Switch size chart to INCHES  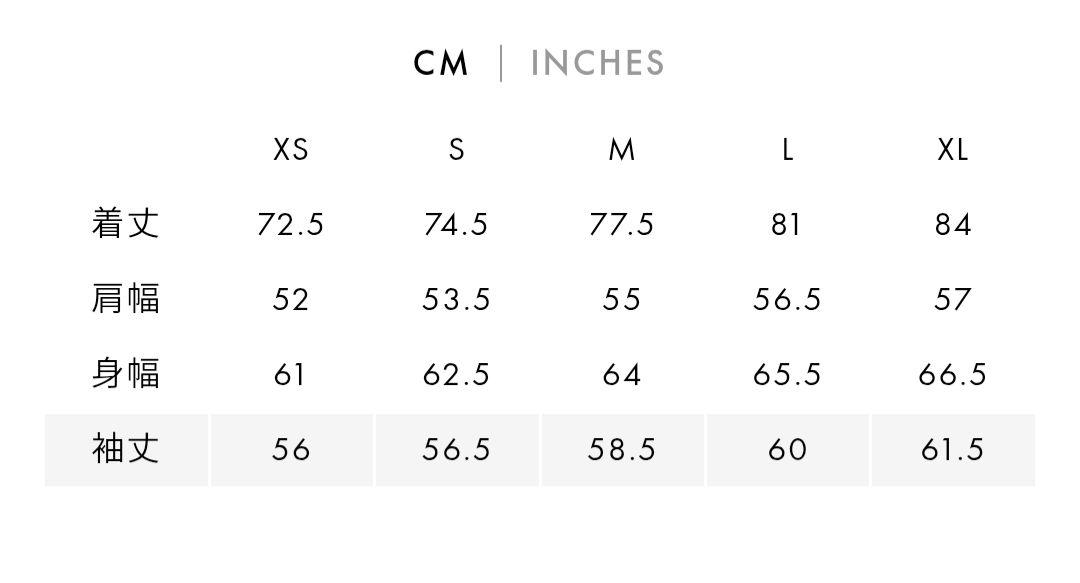click(597, 63)
